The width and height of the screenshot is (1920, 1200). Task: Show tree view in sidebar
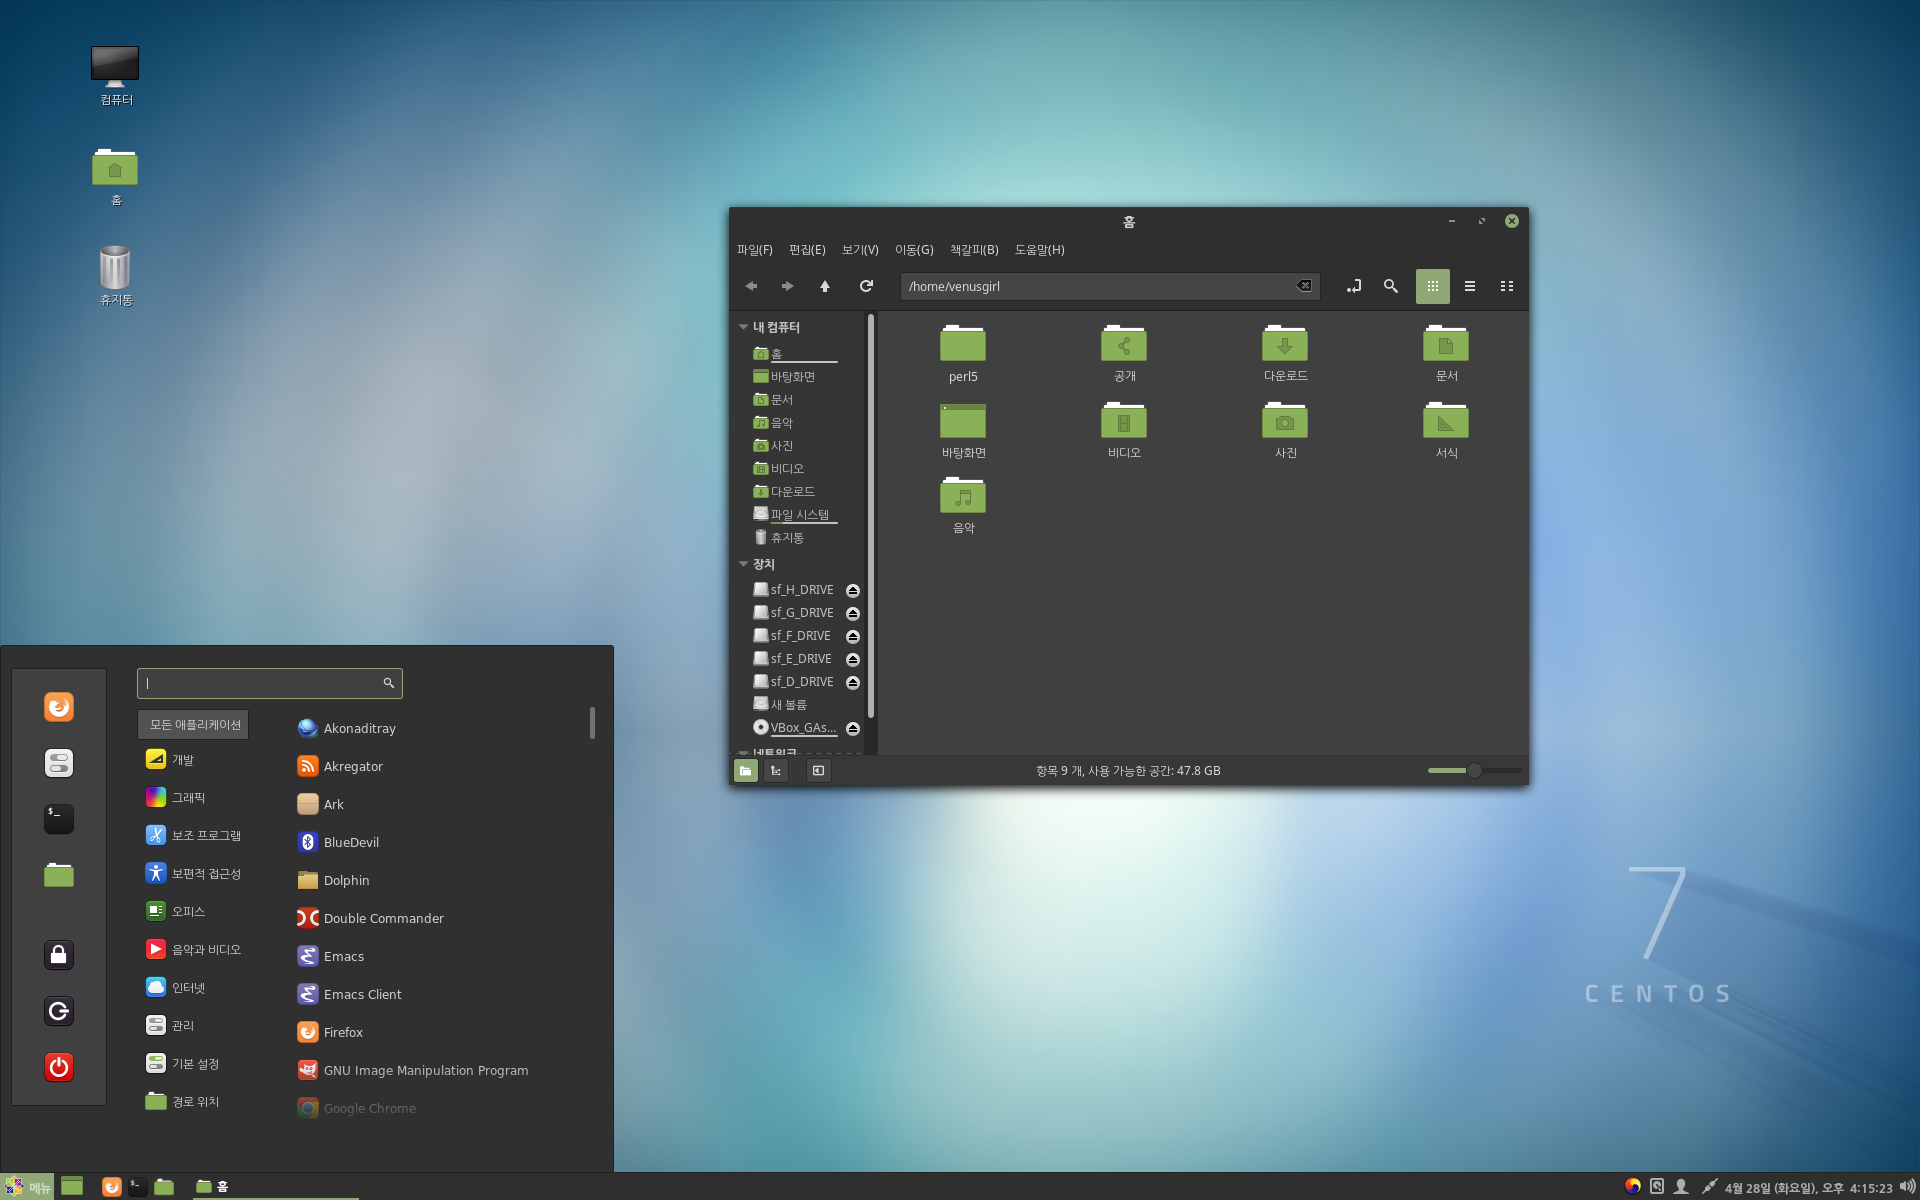click(x=776, y=770)
